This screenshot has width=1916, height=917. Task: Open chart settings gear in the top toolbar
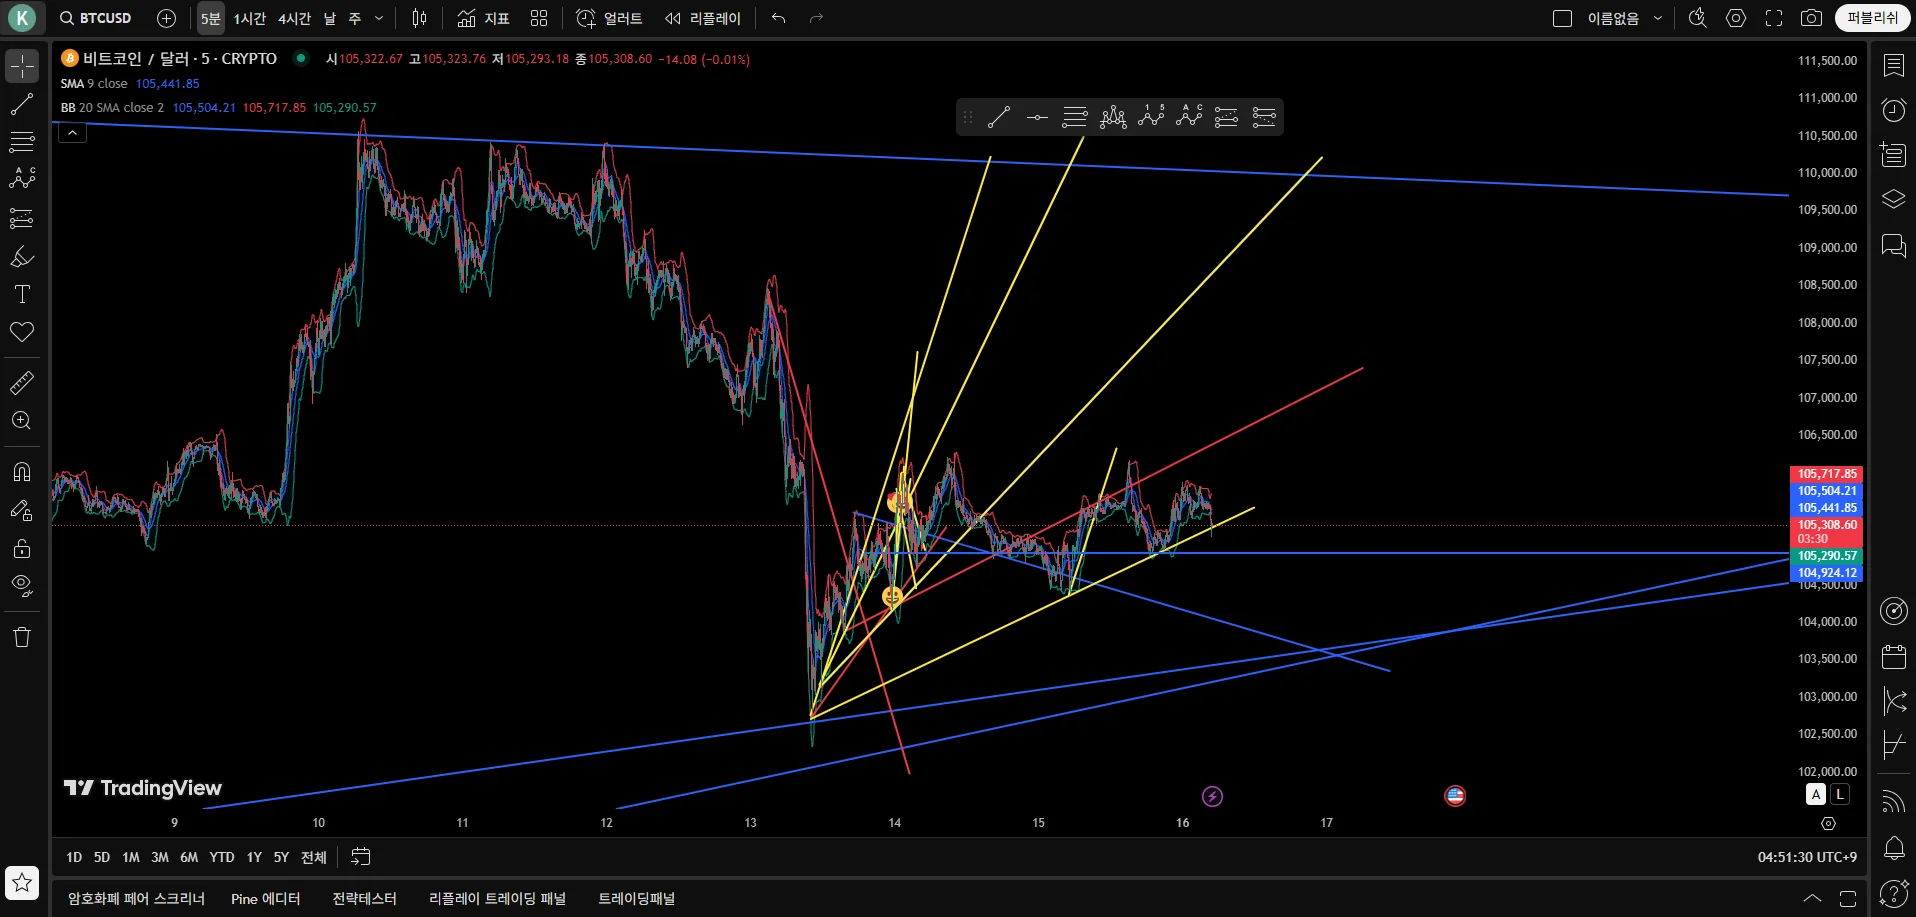point(1736,18)
